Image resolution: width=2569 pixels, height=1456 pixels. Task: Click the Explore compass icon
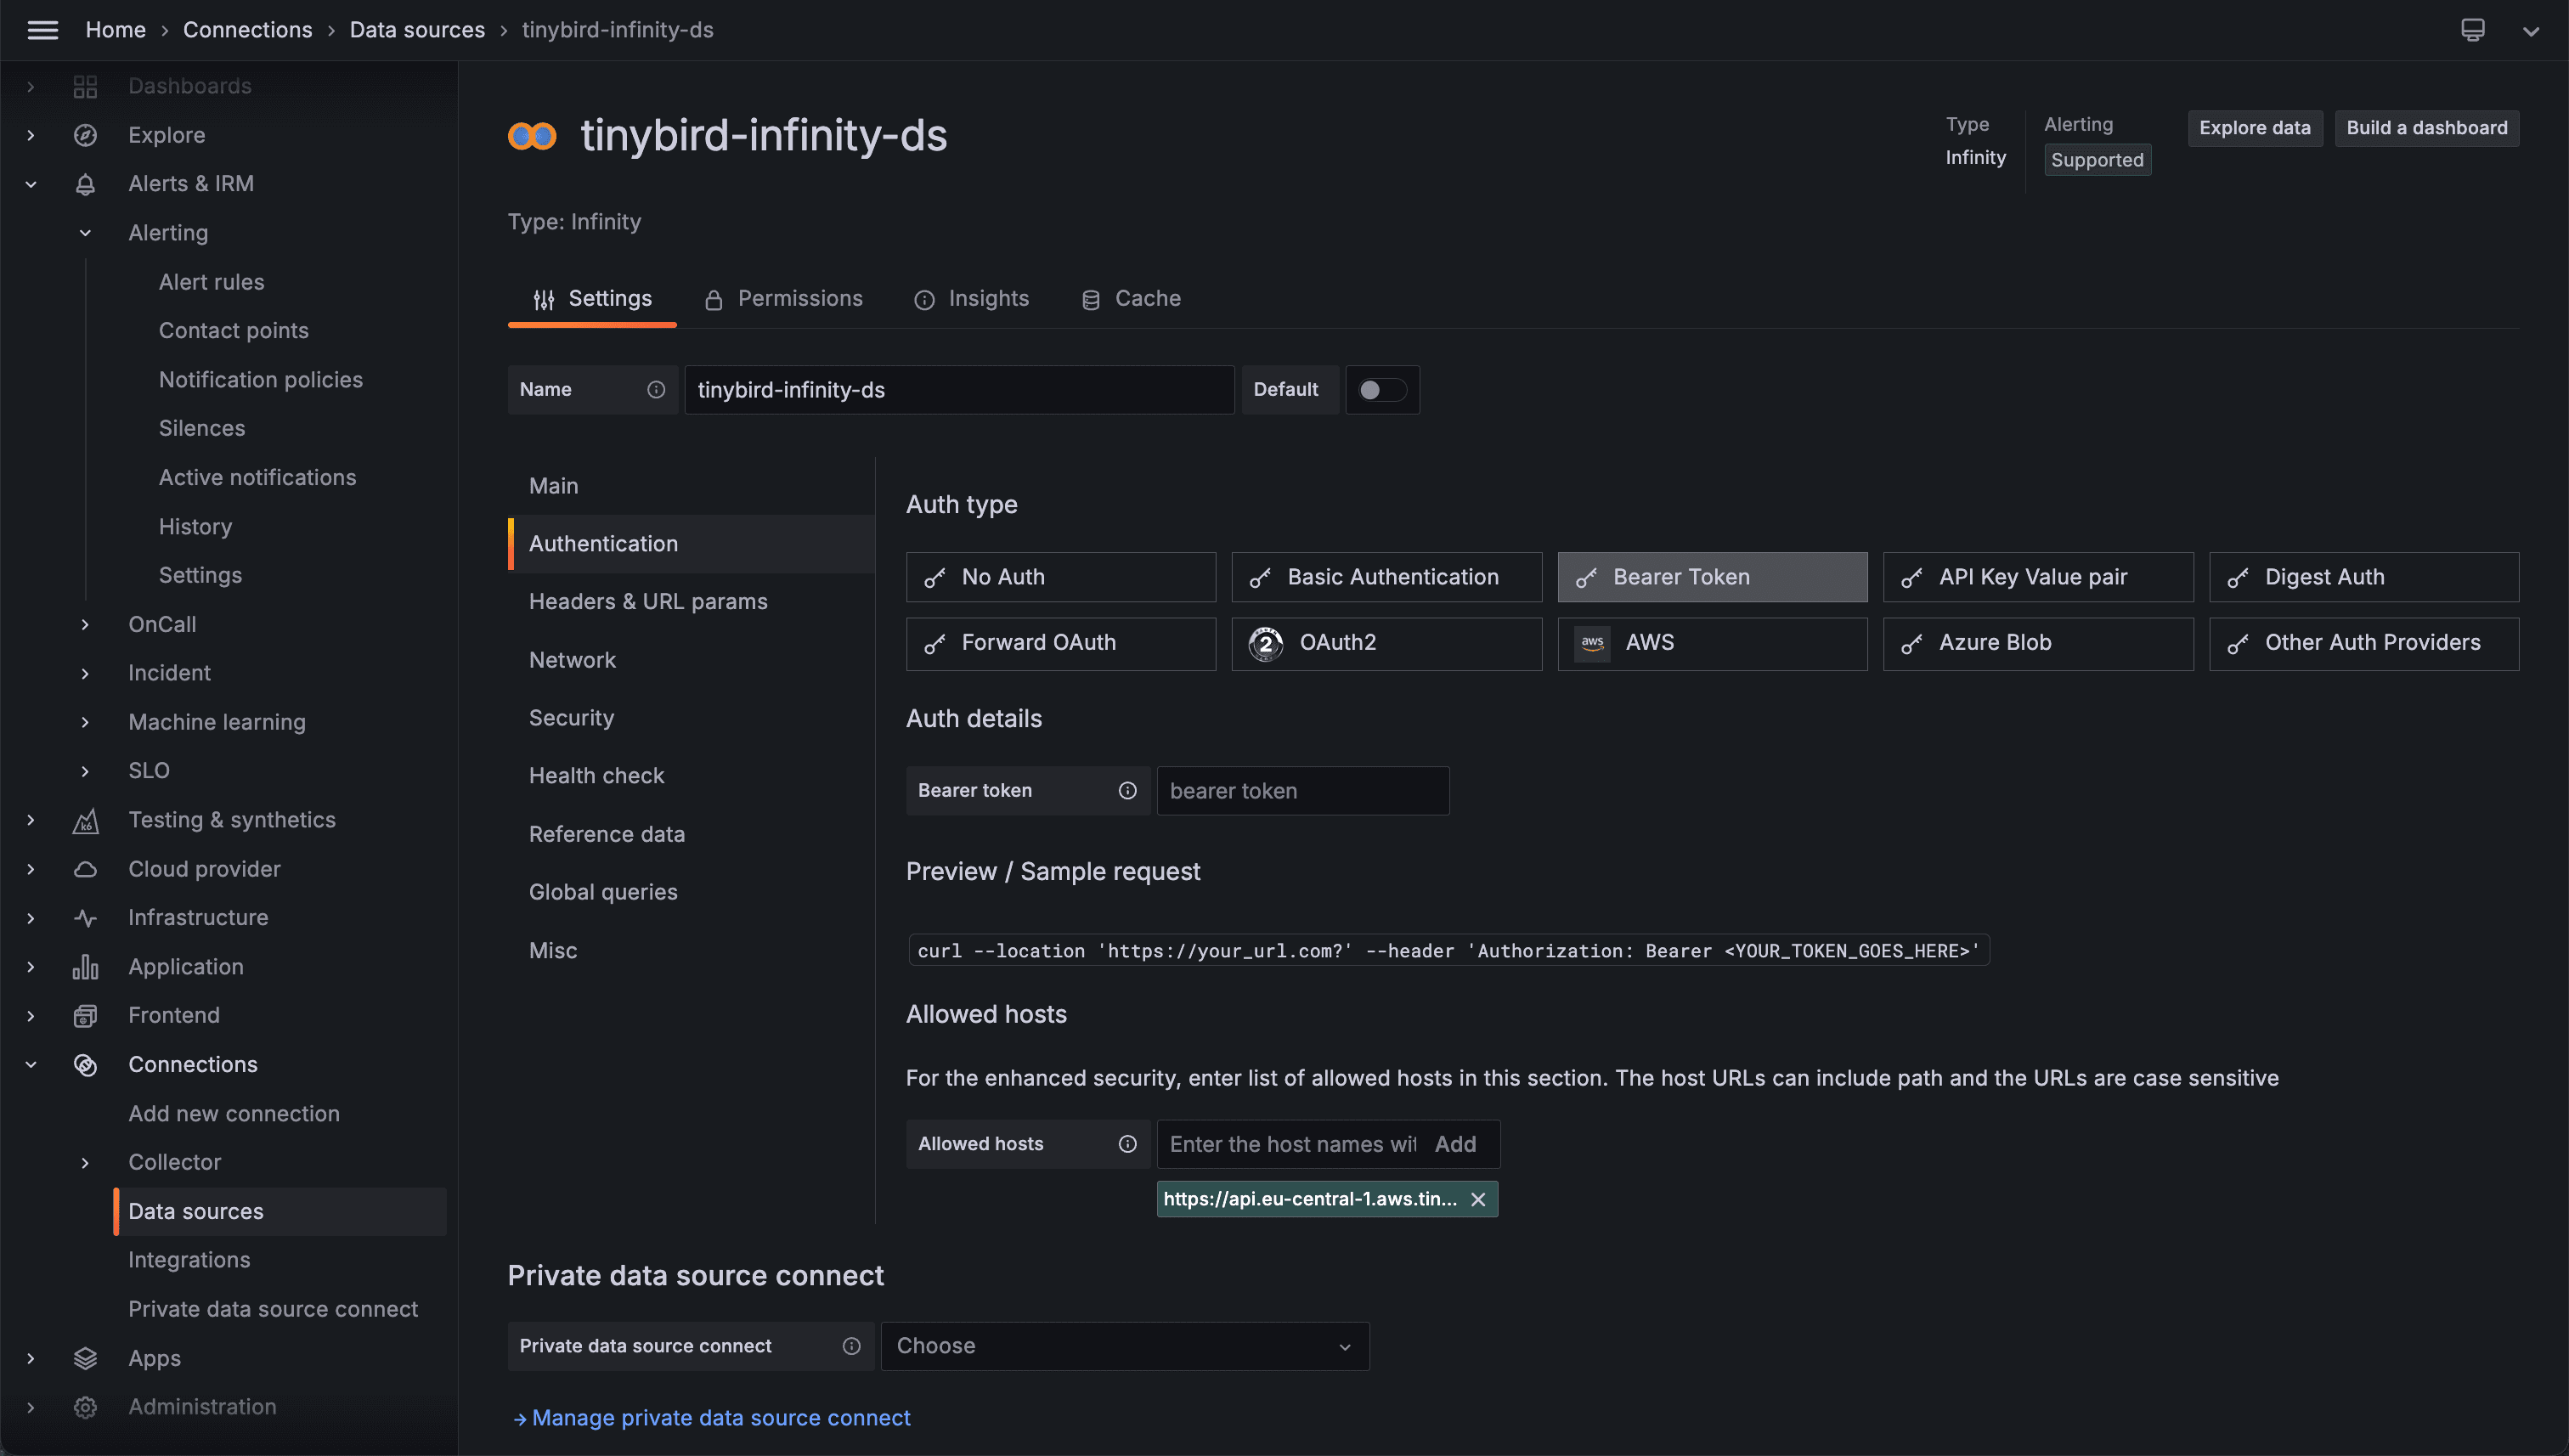85,135
